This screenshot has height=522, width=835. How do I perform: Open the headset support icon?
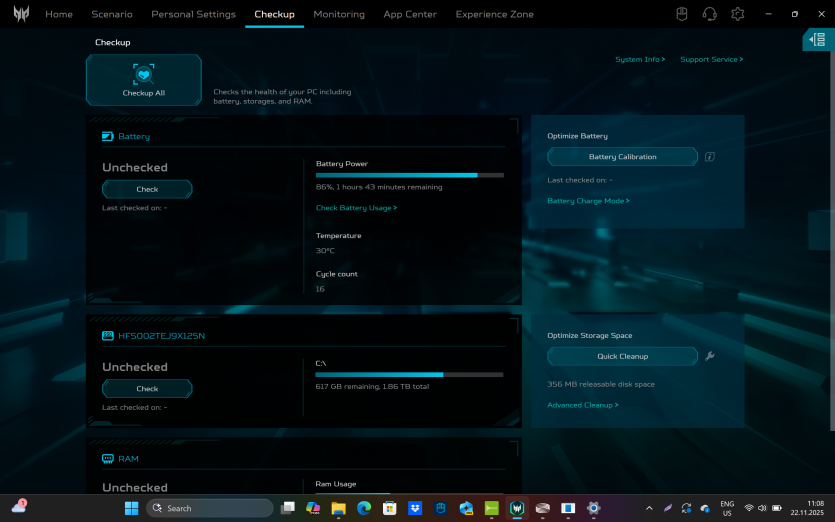(x=710, y=14)
